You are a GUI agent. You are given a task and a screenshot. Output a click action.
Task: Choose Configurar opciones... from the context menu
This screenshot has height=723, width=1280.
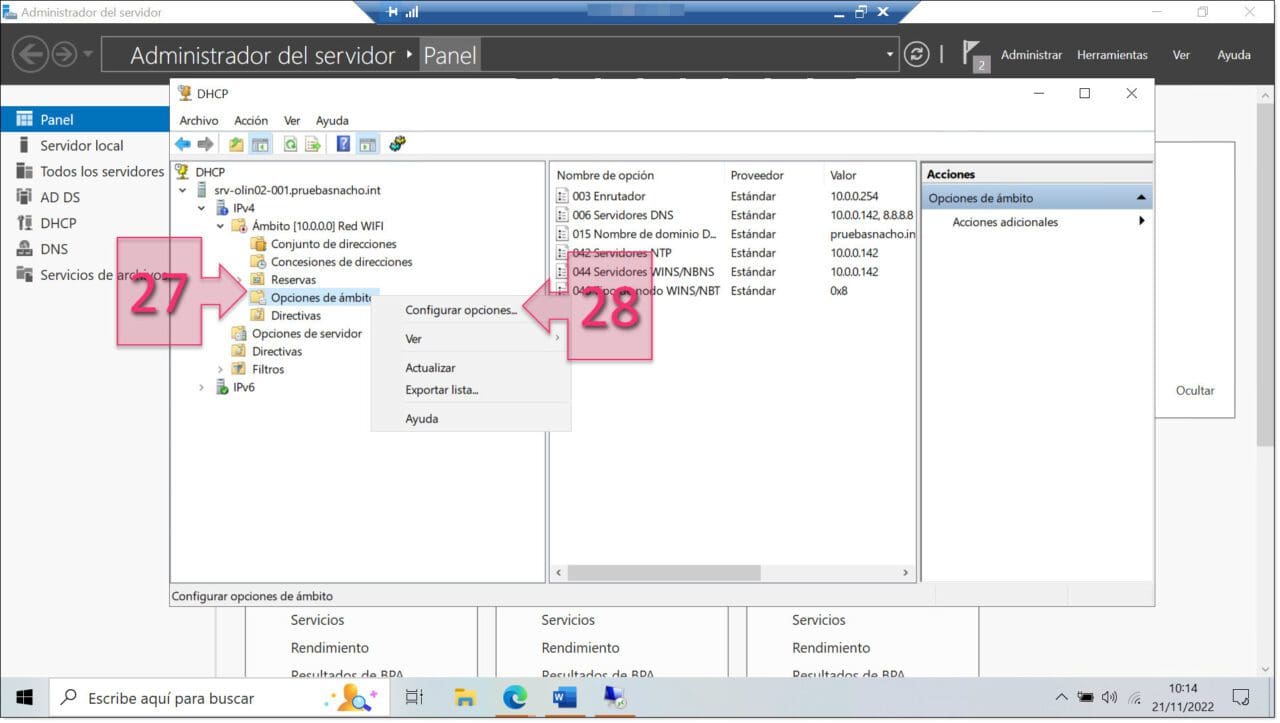tap(461, 311)
